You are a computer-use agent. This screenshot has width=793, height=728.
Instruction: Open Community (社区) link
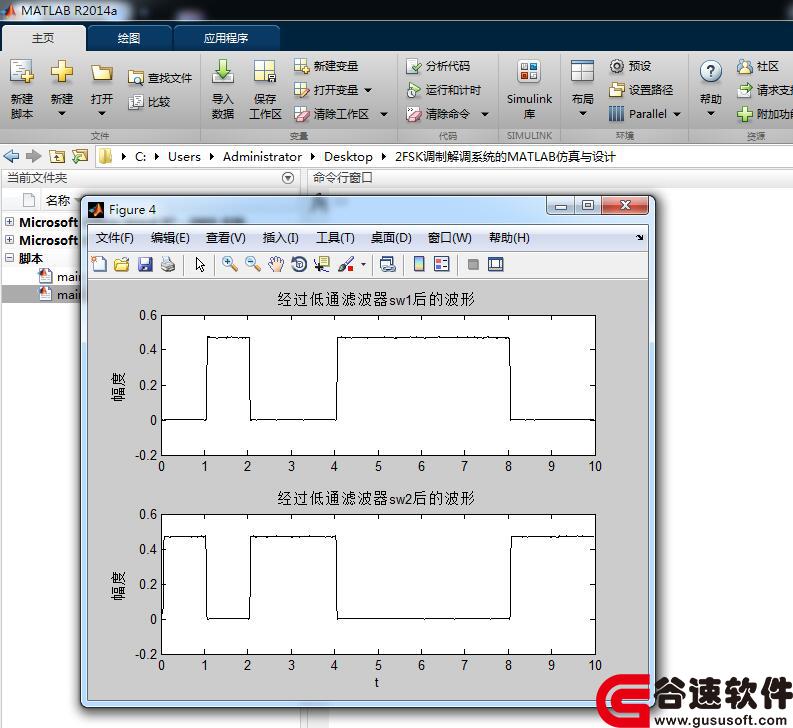coord(758,66)
